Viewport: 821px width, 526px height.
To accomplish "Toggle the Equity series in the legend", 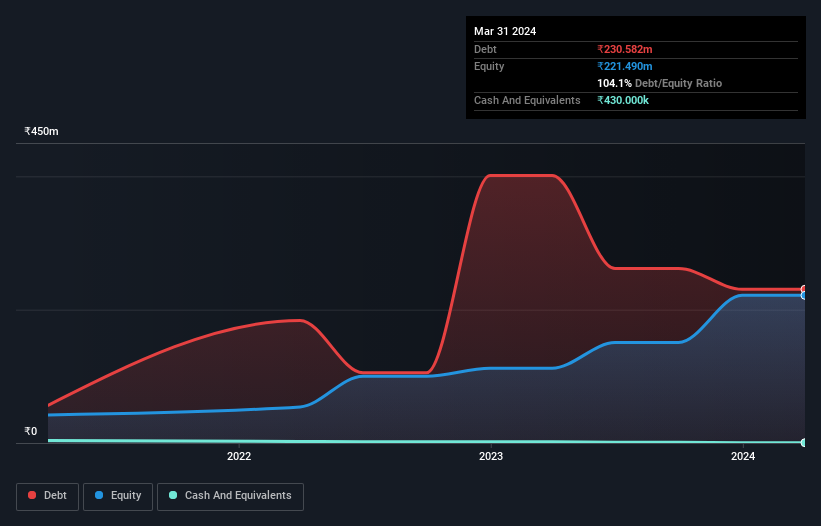I will click(x=118, y=496).
